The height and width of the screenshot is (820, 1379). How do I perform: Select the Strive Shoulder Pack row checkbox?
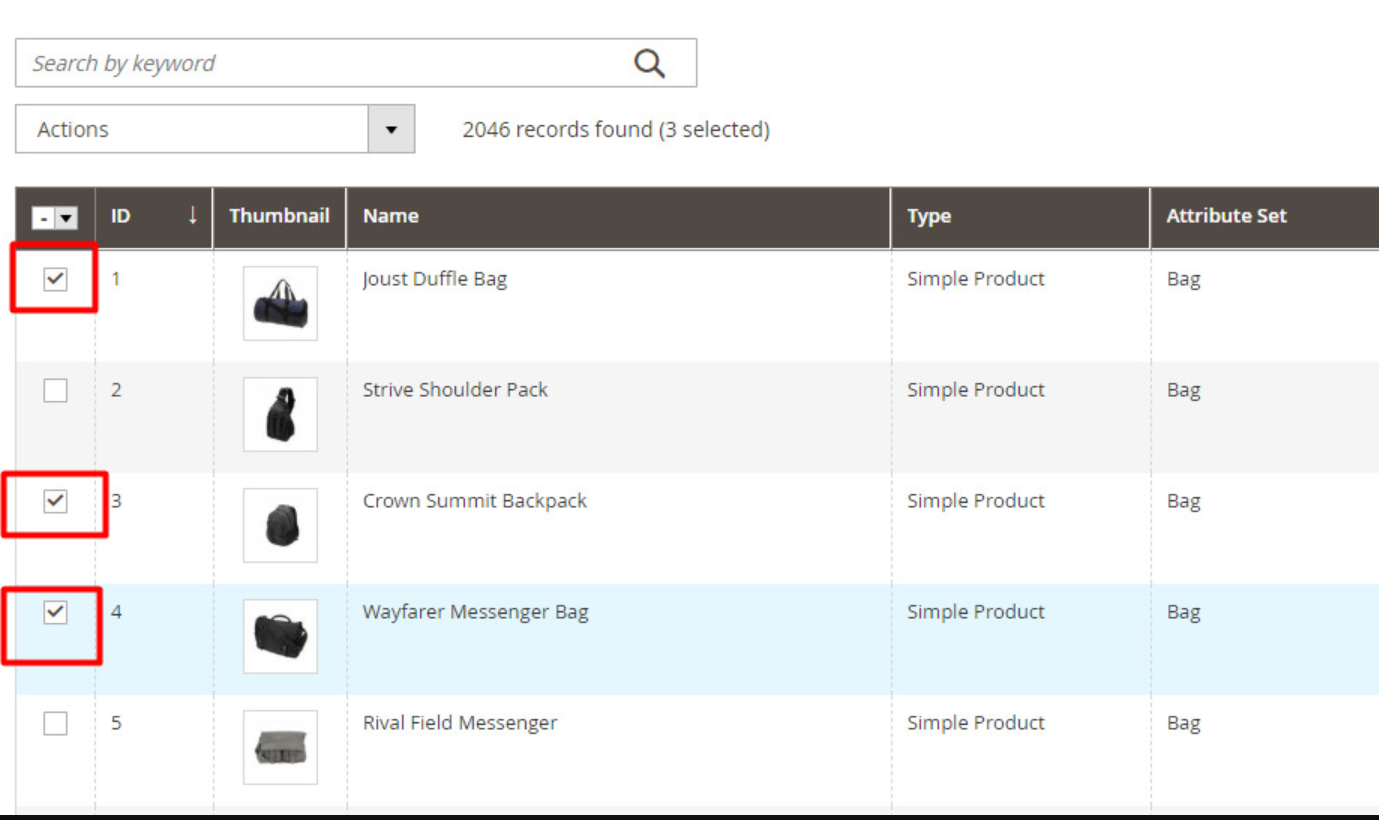(x=56, y=391)
